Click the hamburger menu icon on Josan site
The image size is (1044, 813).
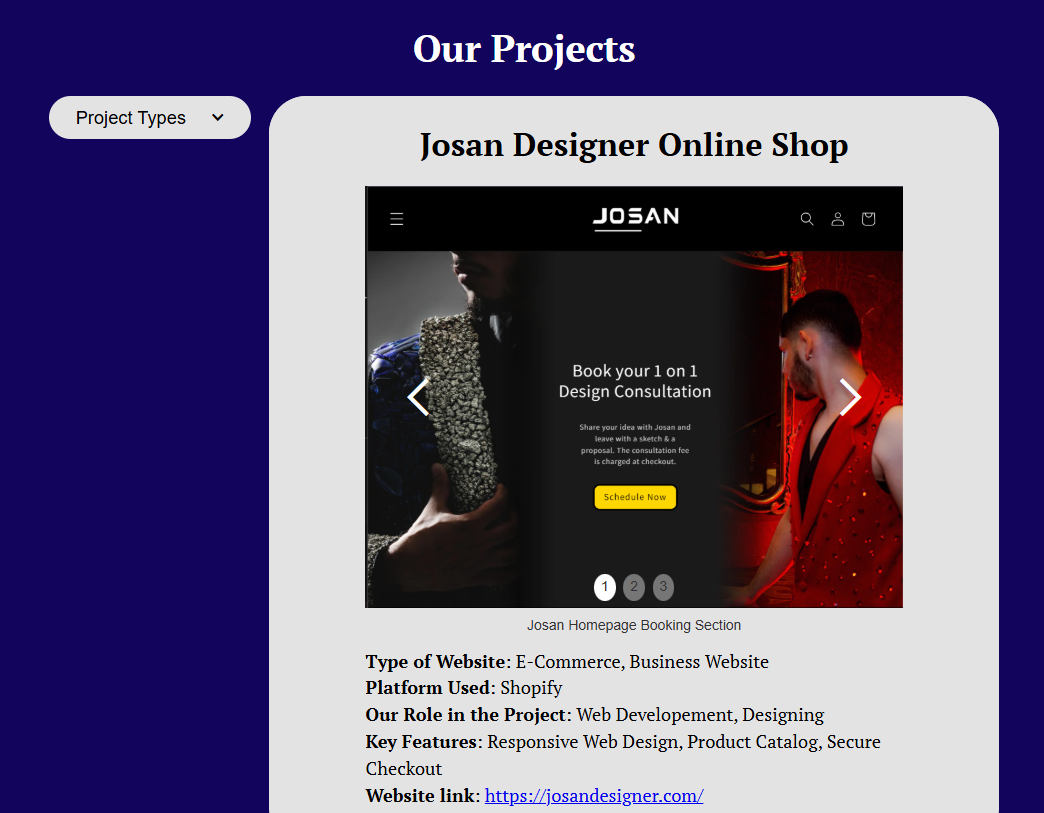coord(397,219)
